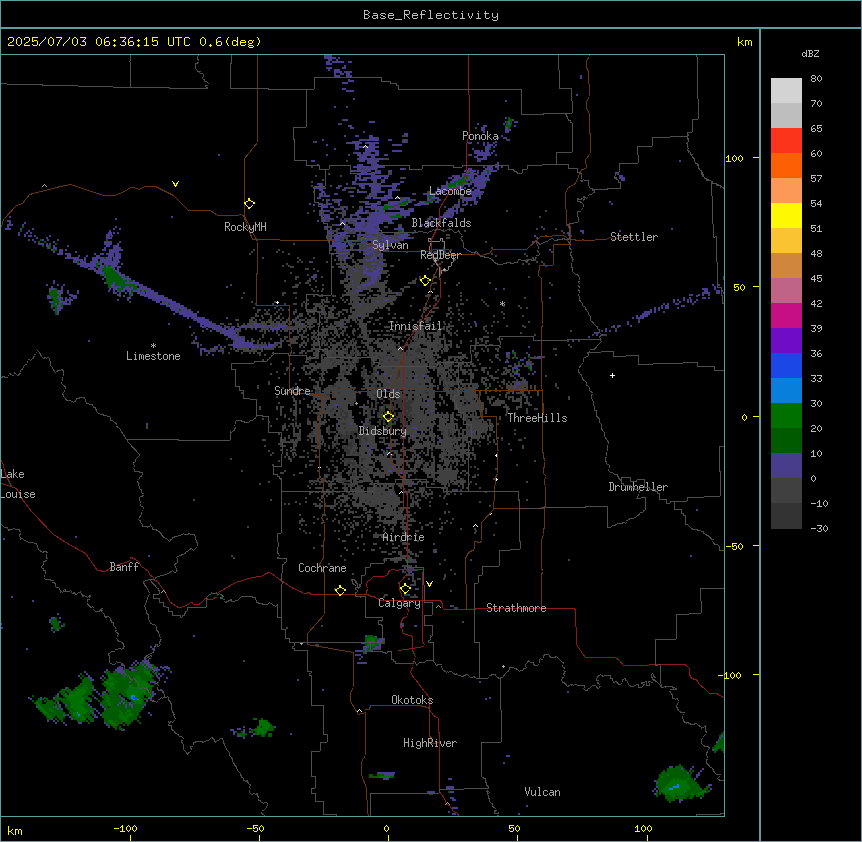Pick the yellow 51-54 dBZ legend swatch
The height and width of the screenshot is (842, 862).
(786, 215)
